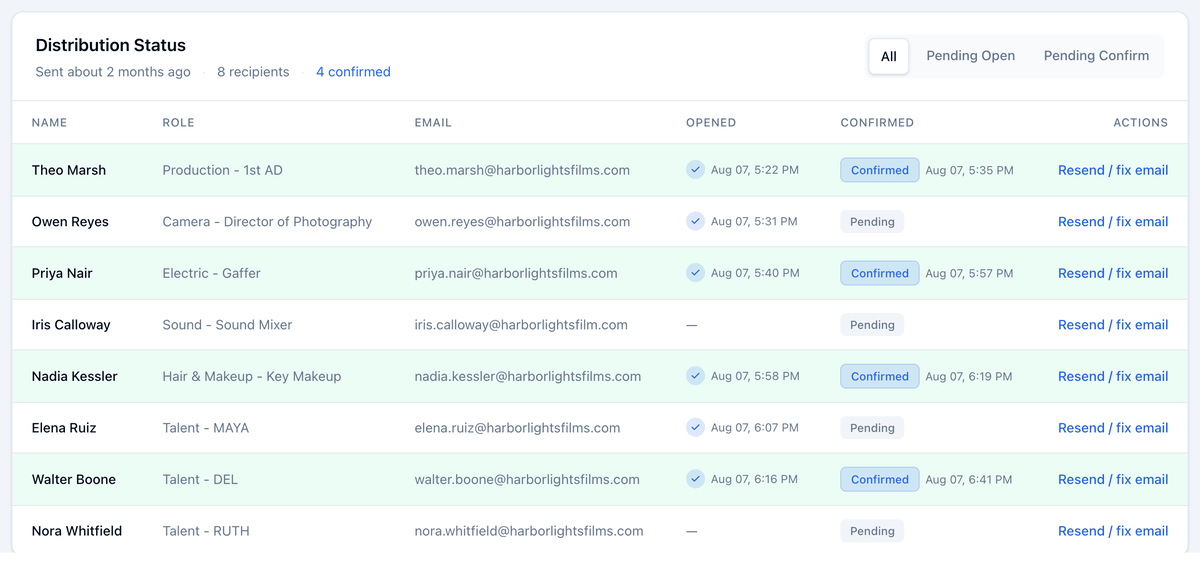The width and height of the screenshot is (1200, 568).
Task: Resend or fix email for Theo Marsh
Action: click(1113, 170)
